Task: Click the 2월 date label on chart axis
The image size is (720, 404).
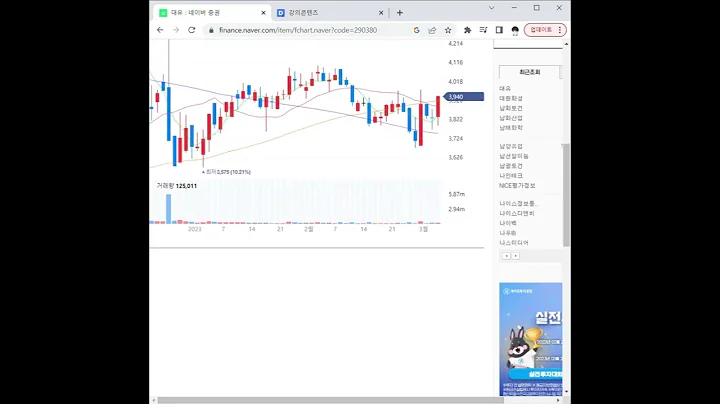Action: point(309,229)
